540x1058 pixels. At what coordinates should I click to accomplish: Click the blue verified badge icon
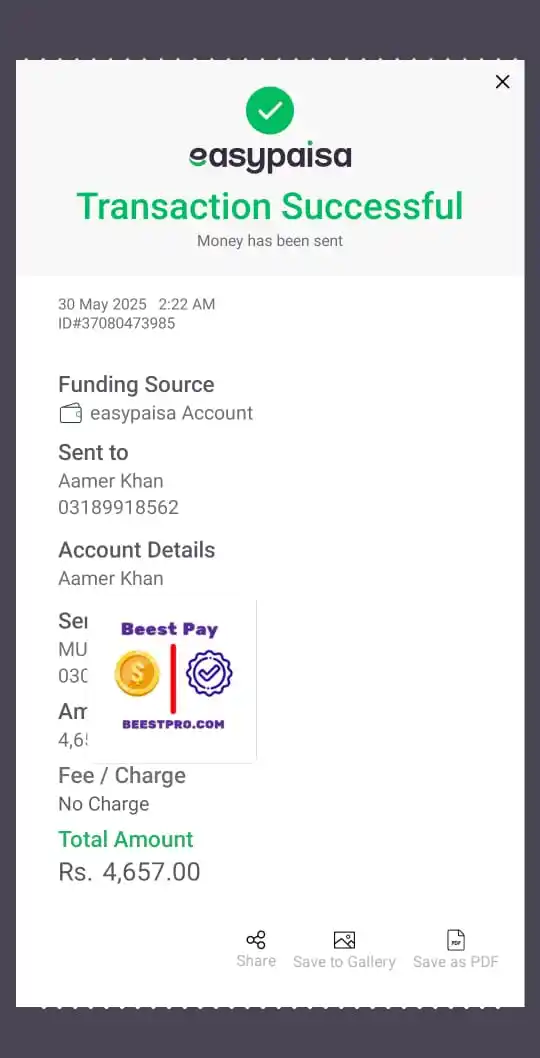coord(209,673)
